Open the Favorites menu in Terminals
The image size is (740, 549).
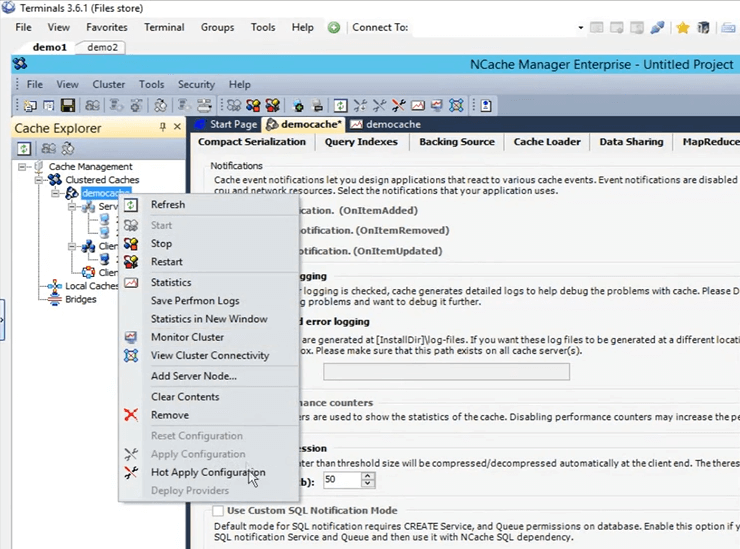(x=107, y=27)
